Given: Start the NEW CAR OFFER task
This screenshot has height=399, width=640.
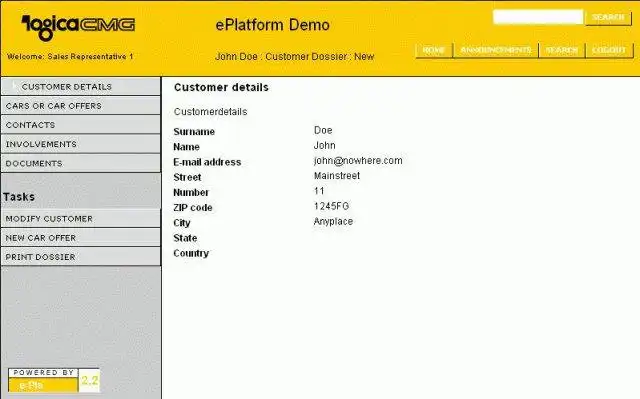Looking at the screenshot, I should [x=81, y=238].
